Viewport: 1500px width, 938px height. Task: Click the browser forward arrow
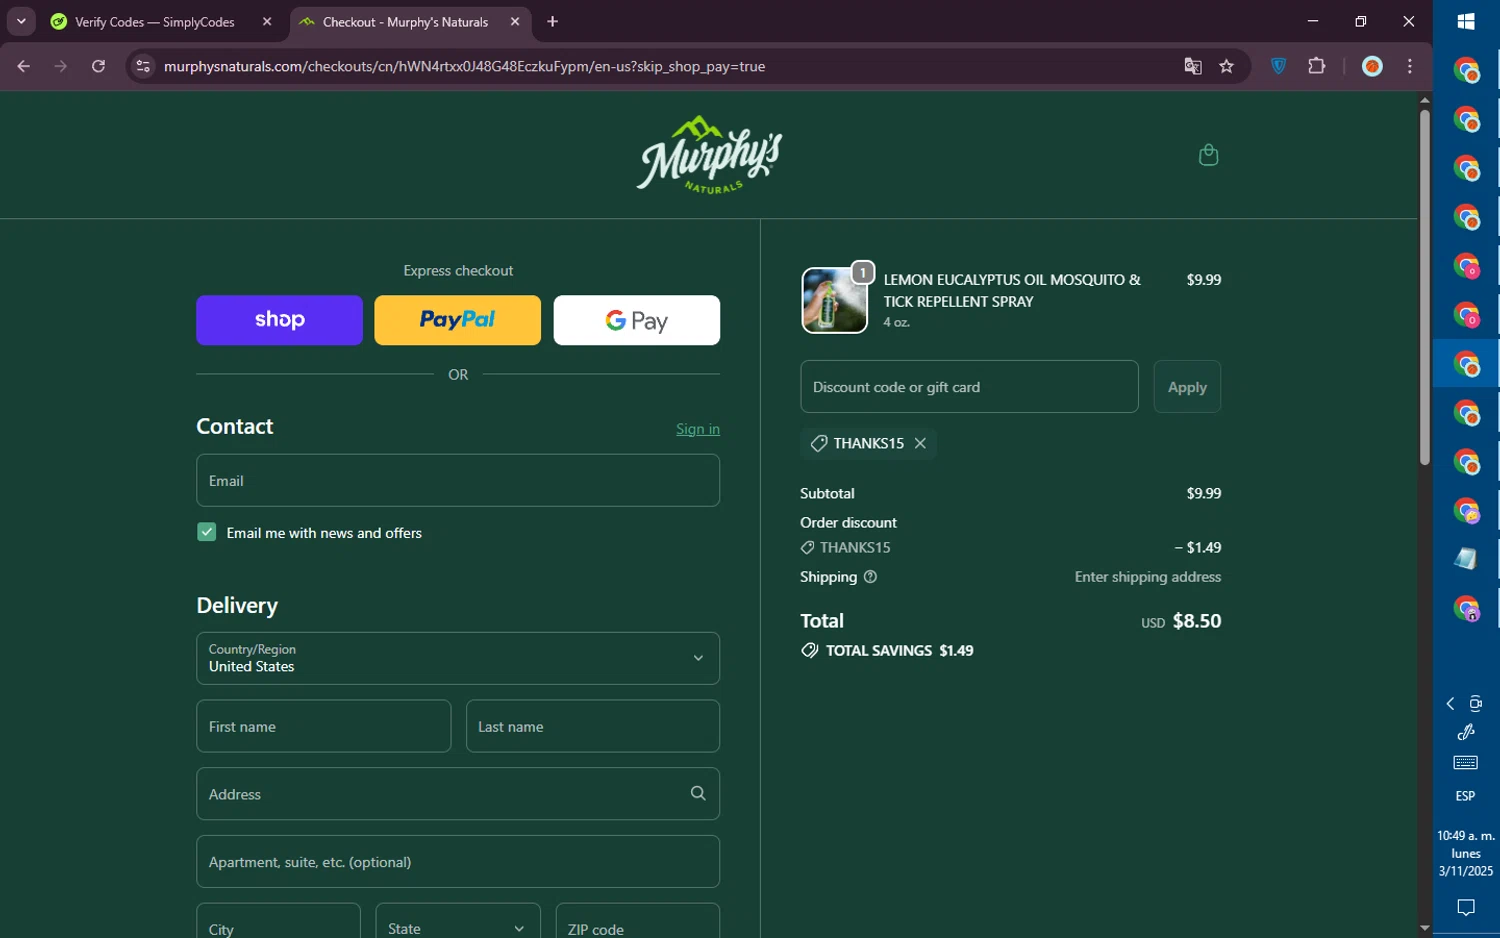pos(61,66)
